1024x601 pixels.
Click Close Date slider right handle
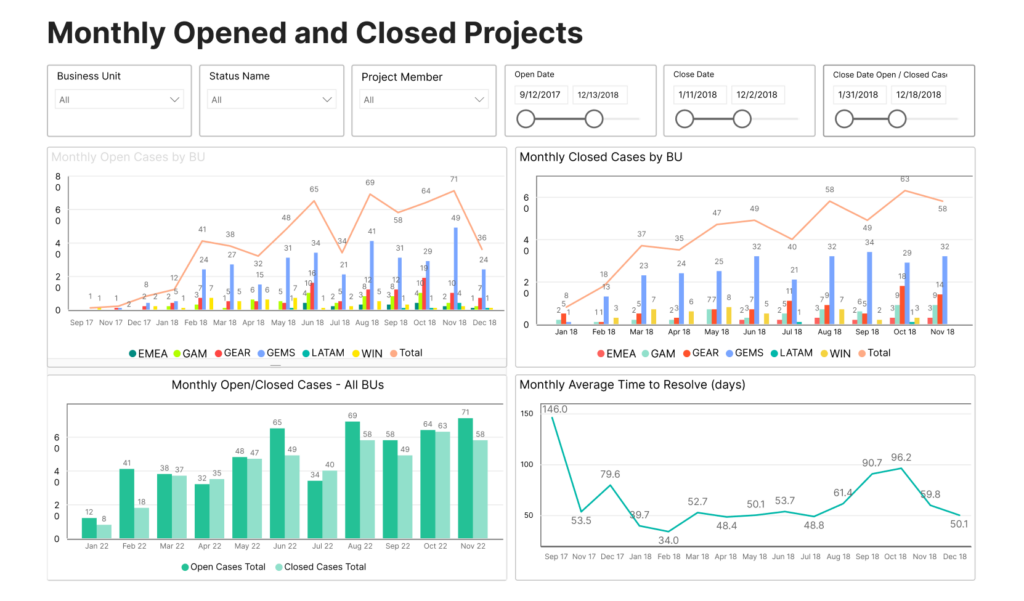click(742, 119)
